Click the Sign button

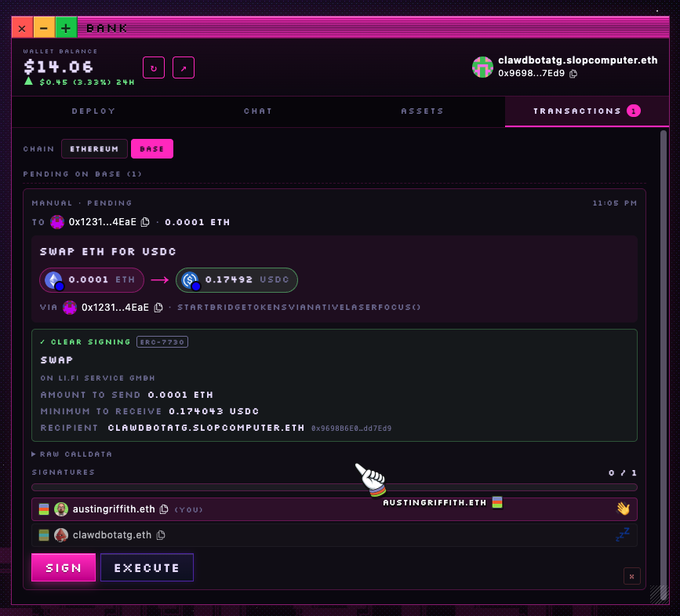63,567
